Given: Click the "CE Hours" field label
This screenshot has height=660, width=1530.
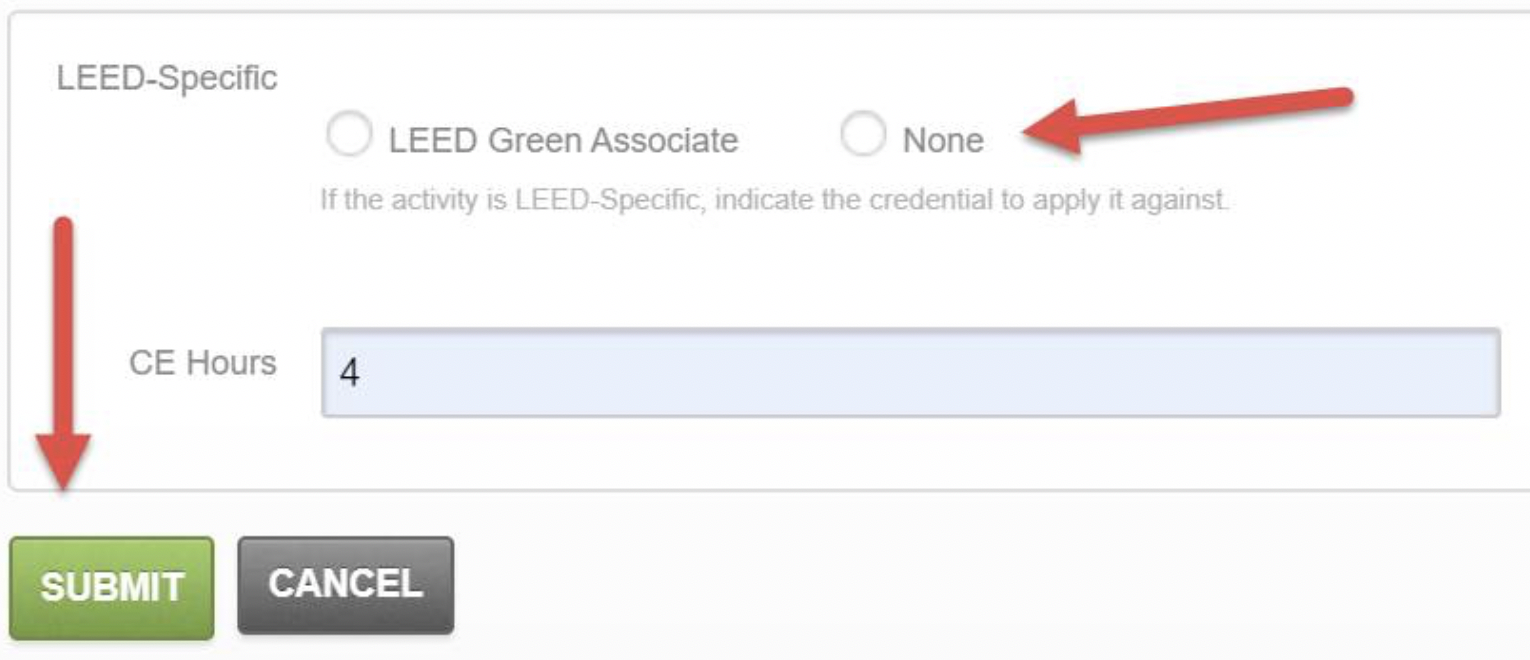Looking at the screenshot, I should [x=203, y=362].
